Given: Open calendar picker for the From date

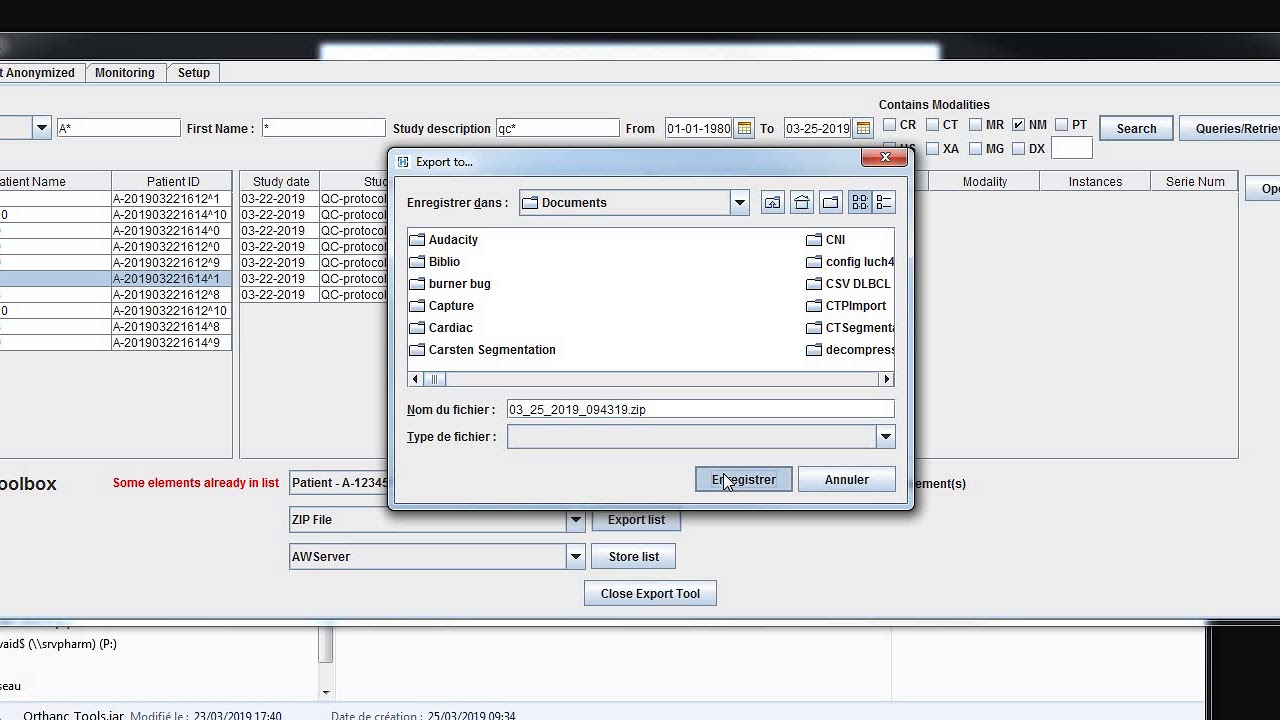Looking at the screenshot, I should tap(744, 128).
